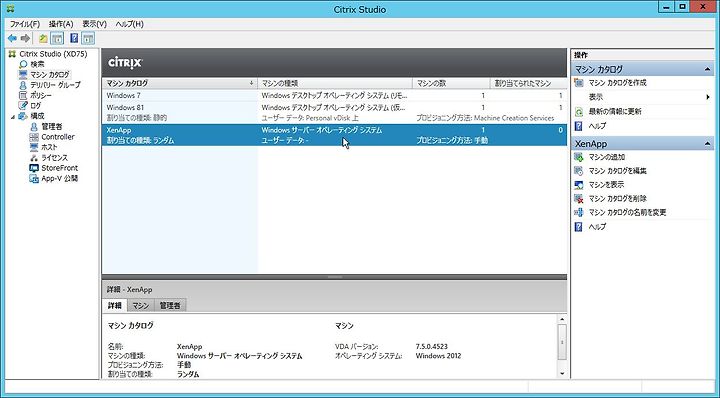Click scroll down arrow in details pane

[562, 374]
